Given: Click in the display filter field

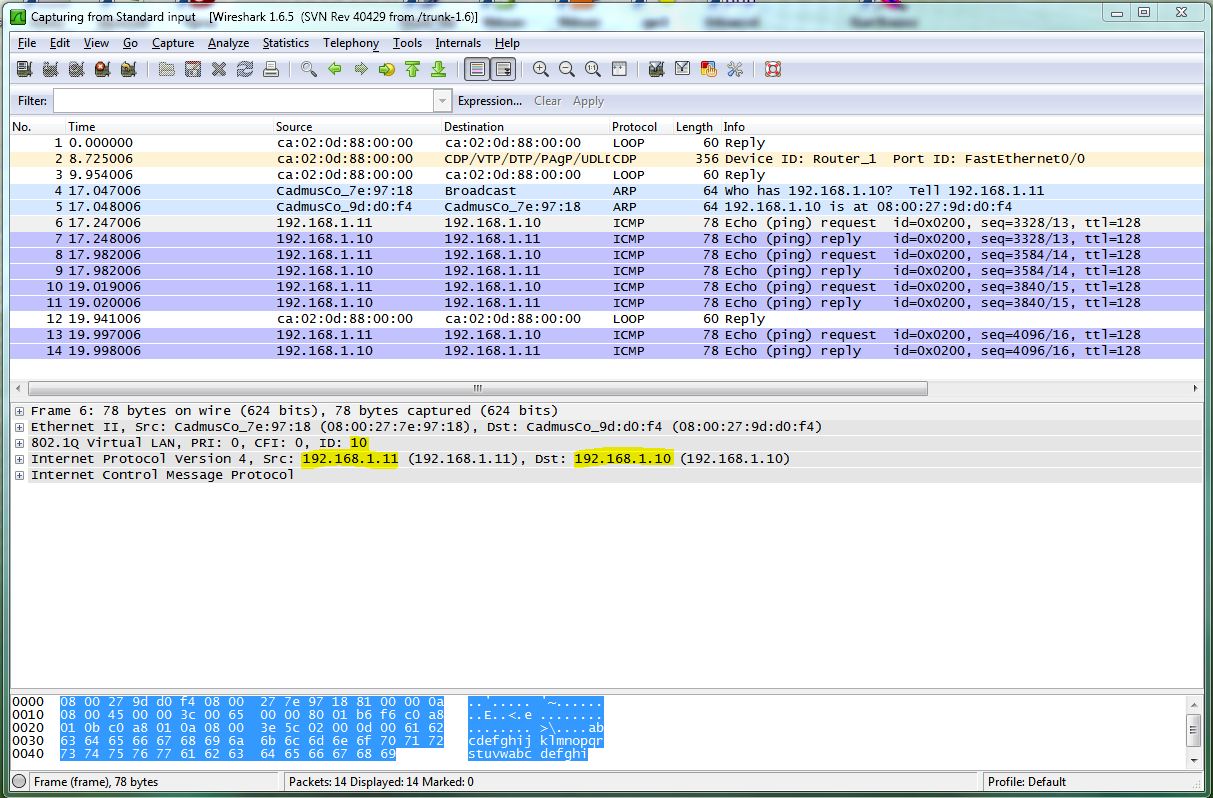Looking at the screenshot, I should [243, 101].
